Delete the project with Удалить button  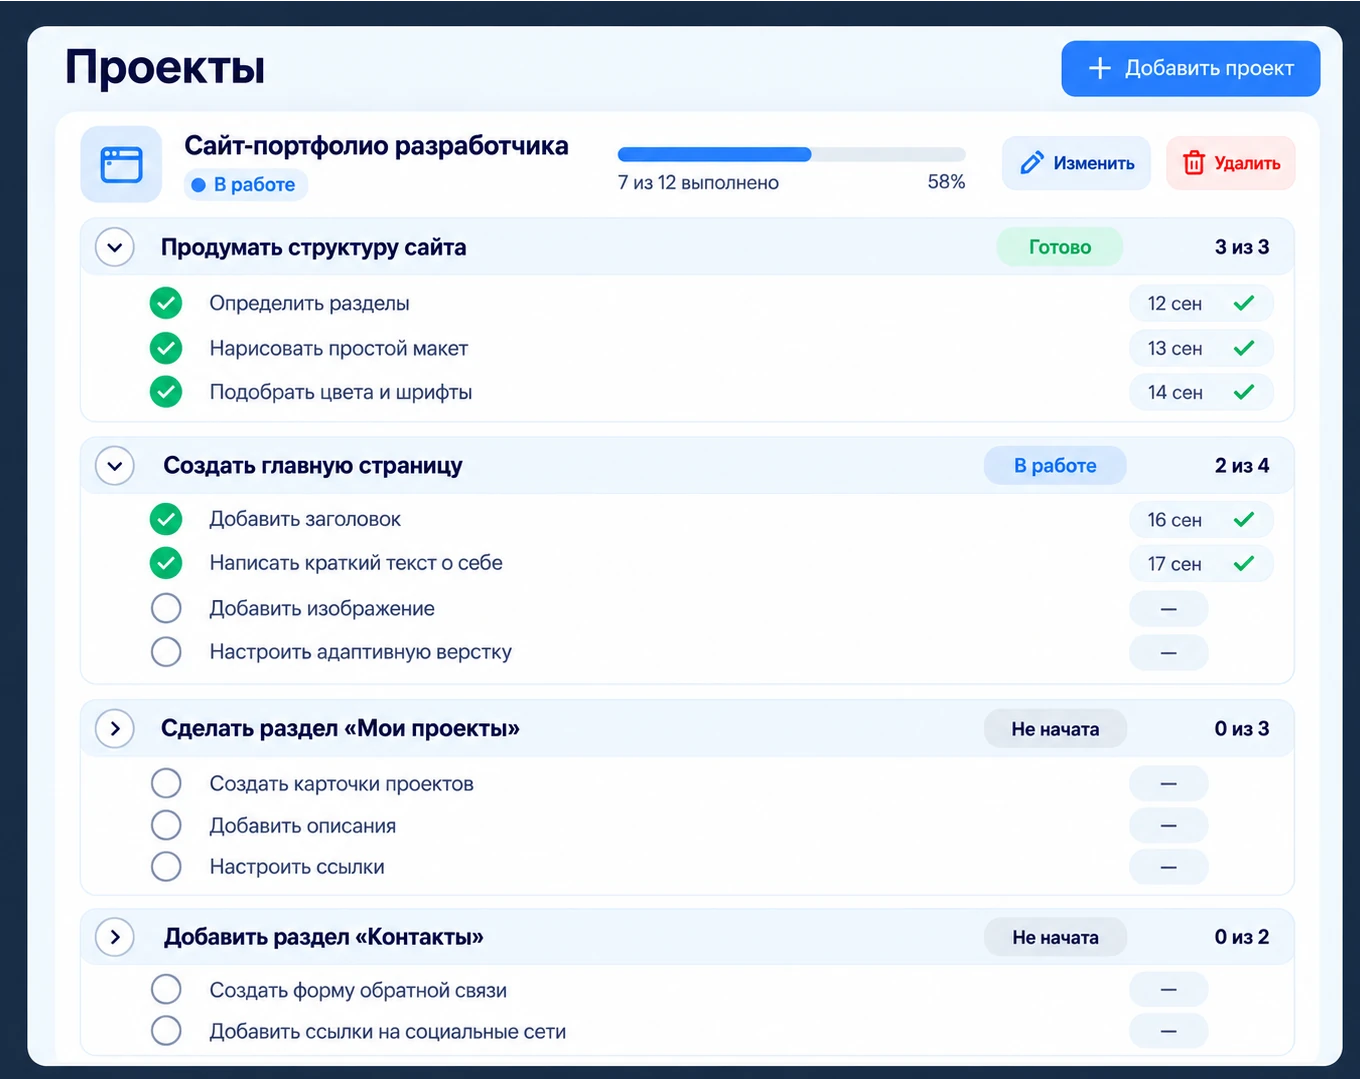1231,163
